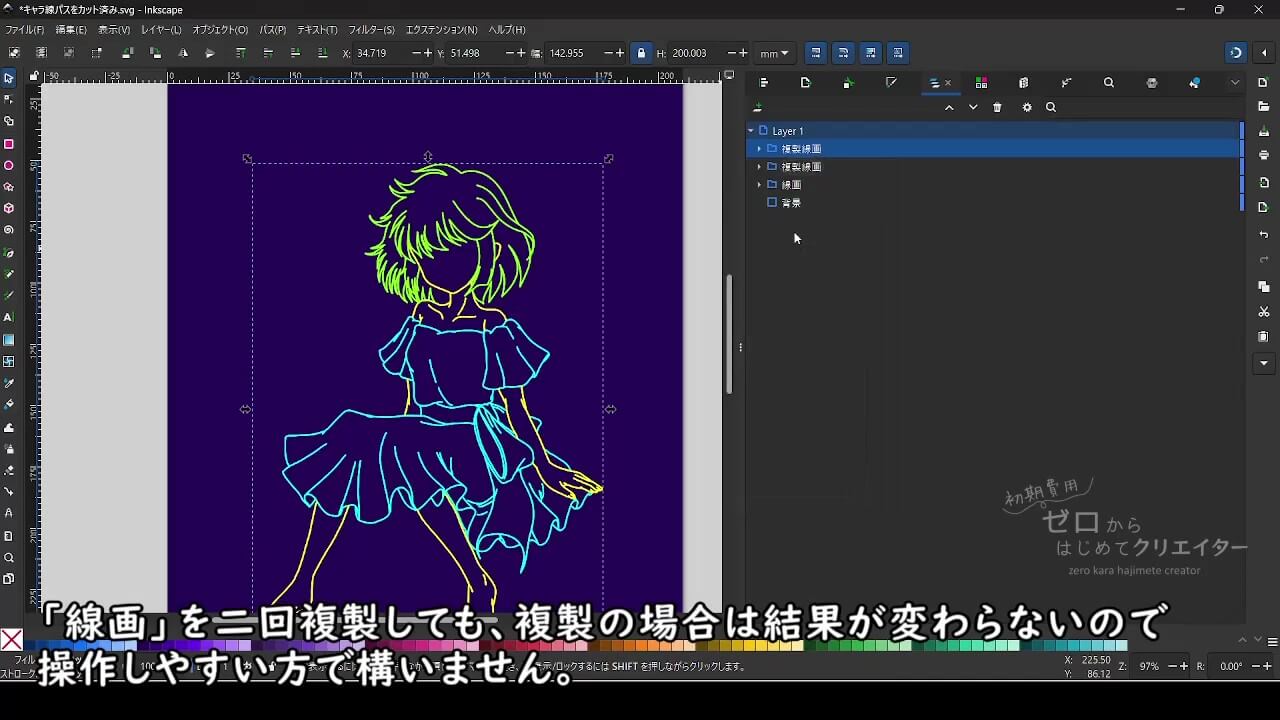Viewport: 1280px width, 720px height.
Task: Open the Print icon in command bar
Action: pos(1264,156)
